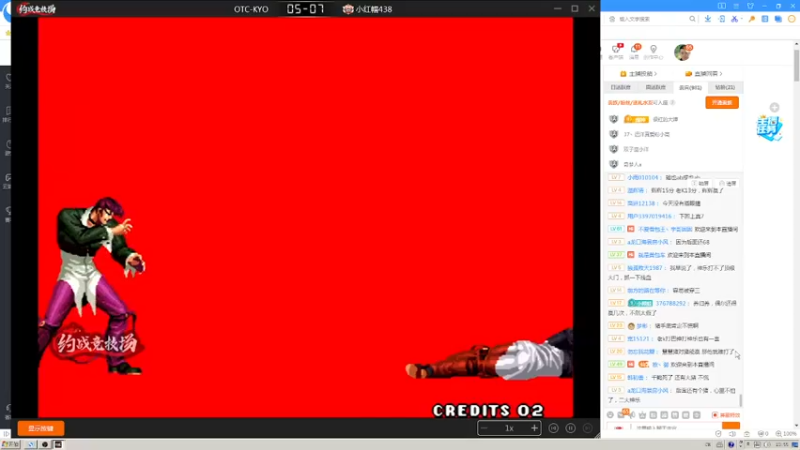Click the orange circle toolbar icon
The image size is (800, 450).
click(791, 19)
